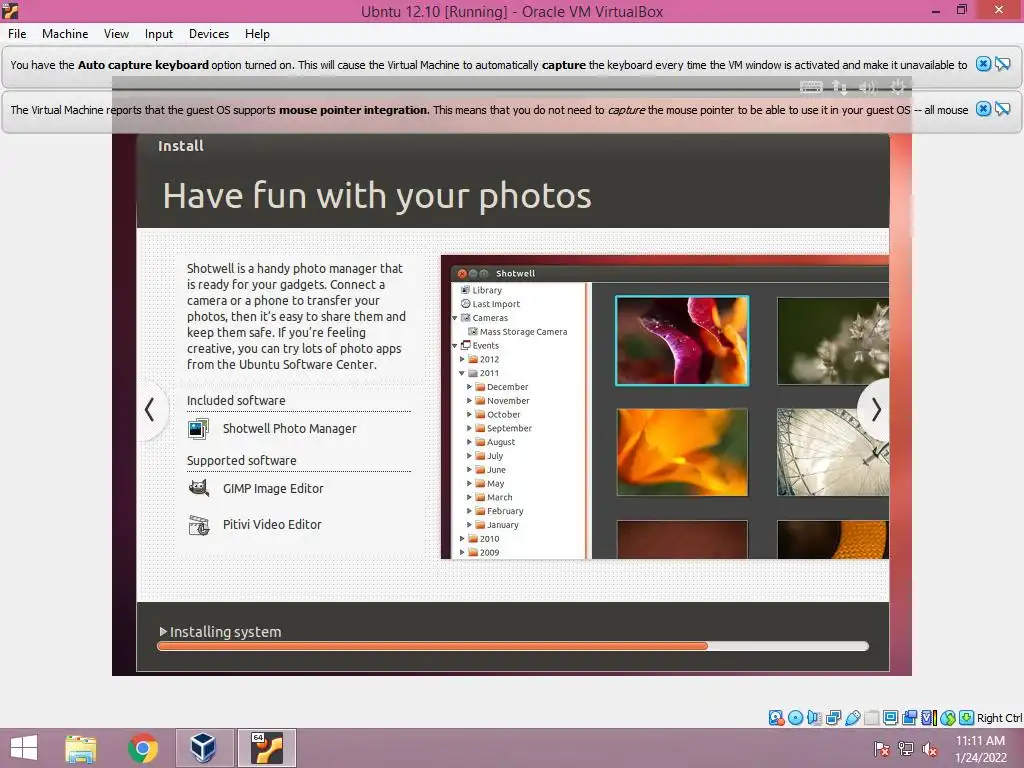This screenshot has height=768, width=1024.
Task: Click the optical disk status icon
Action: pos(795,718)
